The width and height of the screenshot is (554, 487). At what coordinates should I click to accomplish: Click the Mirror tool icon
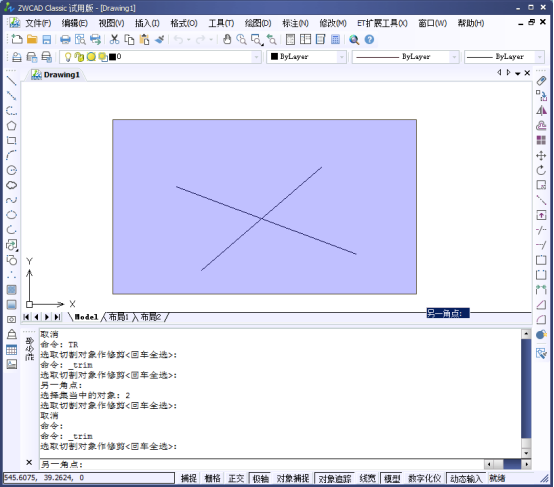[x=541, y=111]
